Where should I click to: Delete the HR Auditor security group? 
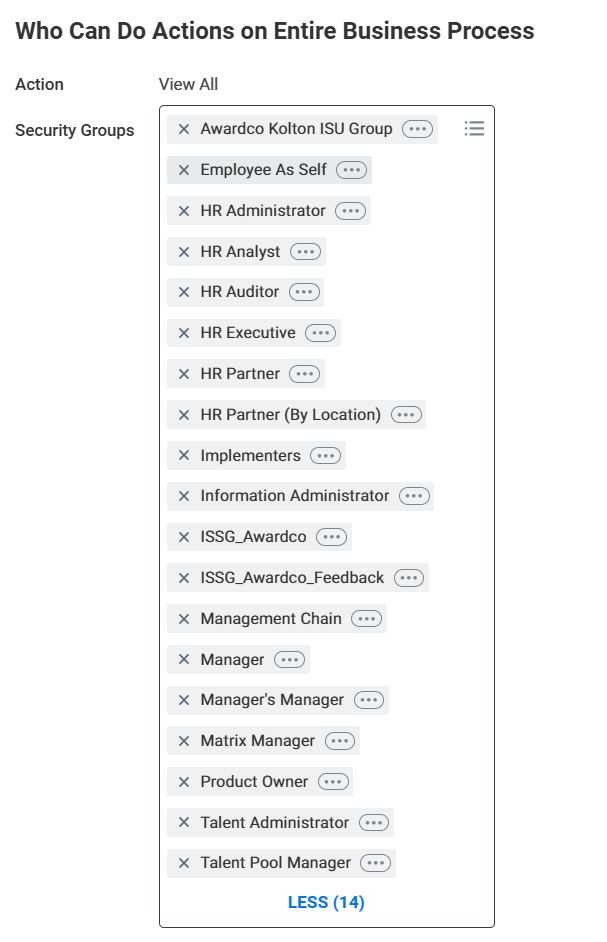[184, 292]
